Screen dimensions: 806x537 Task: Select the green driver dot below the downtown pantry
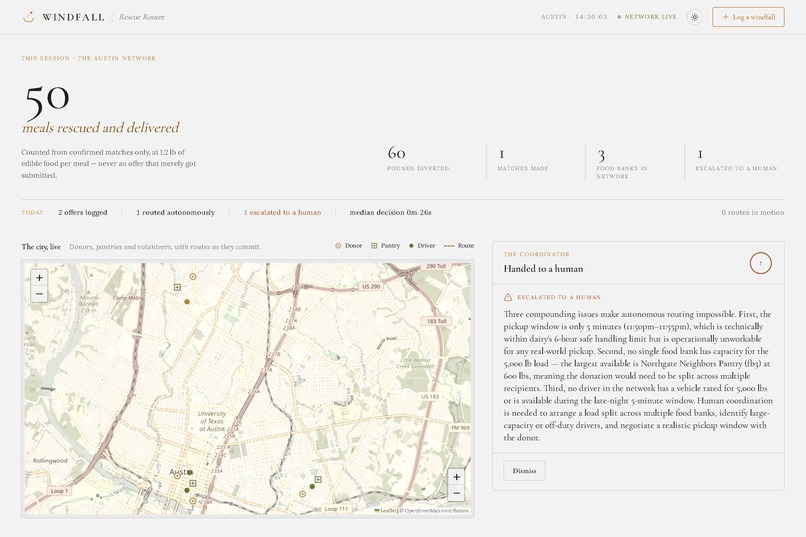pos(187,490)
